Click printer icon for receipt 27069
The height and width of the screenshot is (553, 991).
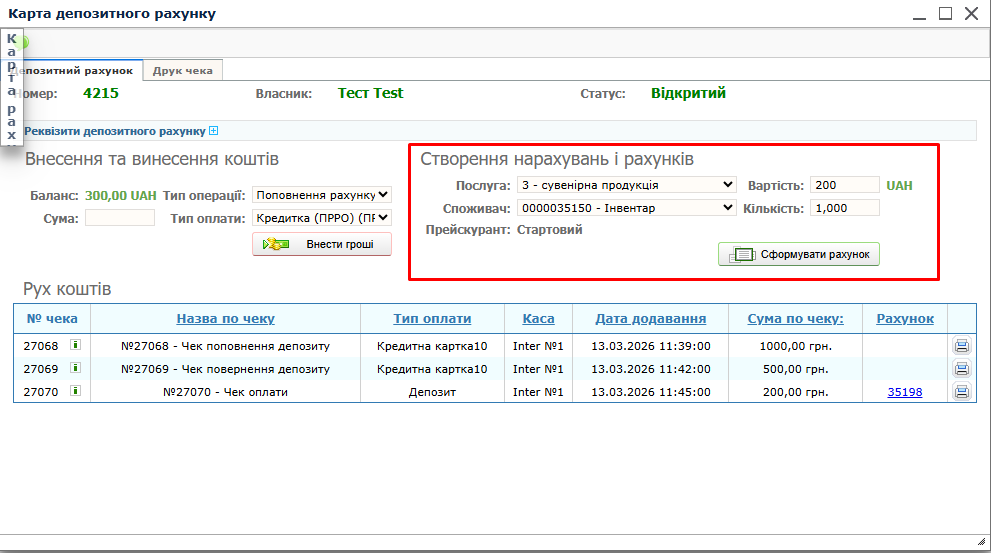(x=961, y=369)
